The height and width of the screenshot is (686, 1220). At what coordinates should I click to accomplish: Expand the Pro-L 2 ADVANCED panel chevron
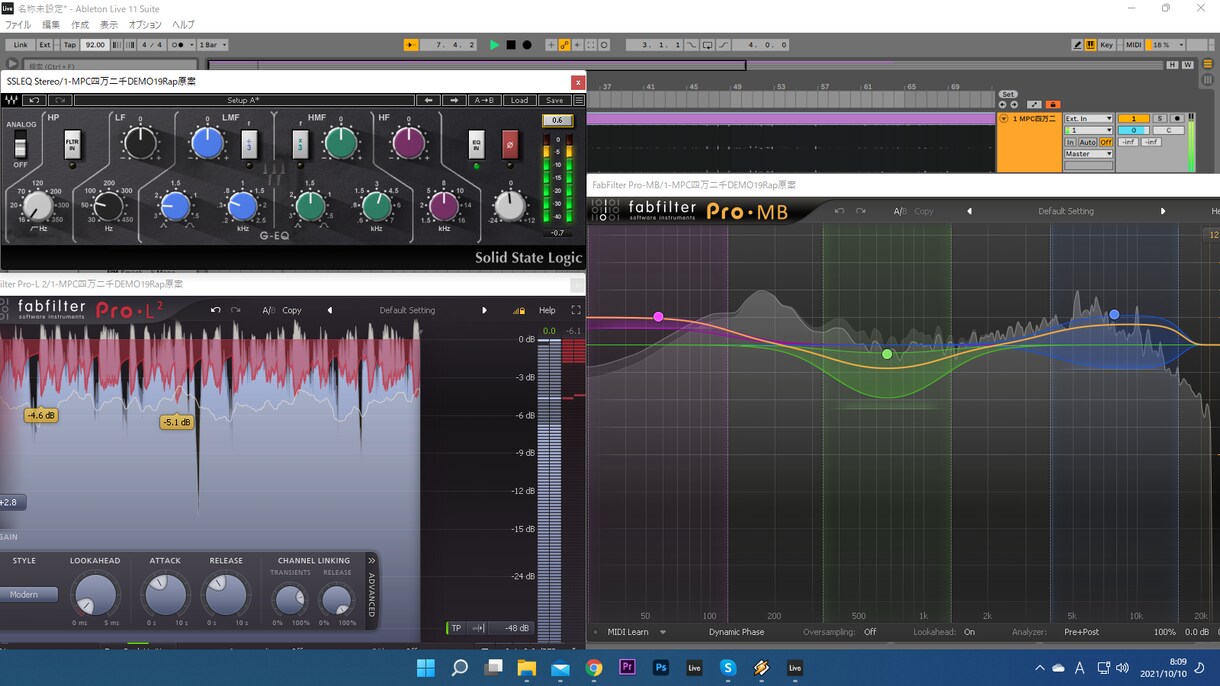pos(371,561)
